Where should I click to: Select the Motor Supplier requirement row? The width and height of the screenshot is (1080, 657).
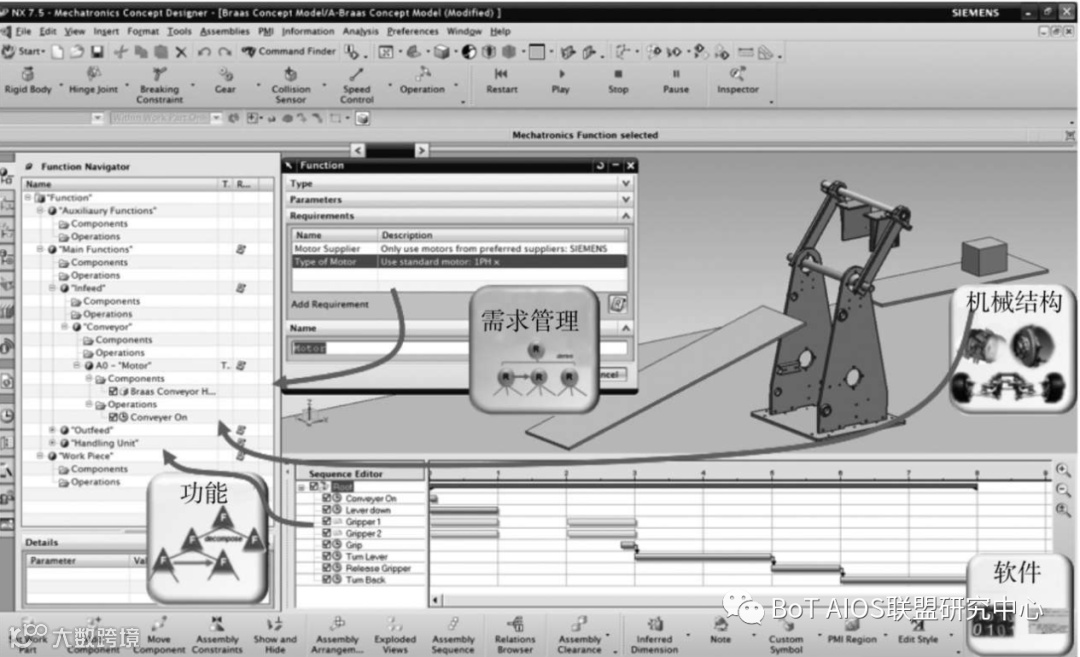tap(459, 249)
